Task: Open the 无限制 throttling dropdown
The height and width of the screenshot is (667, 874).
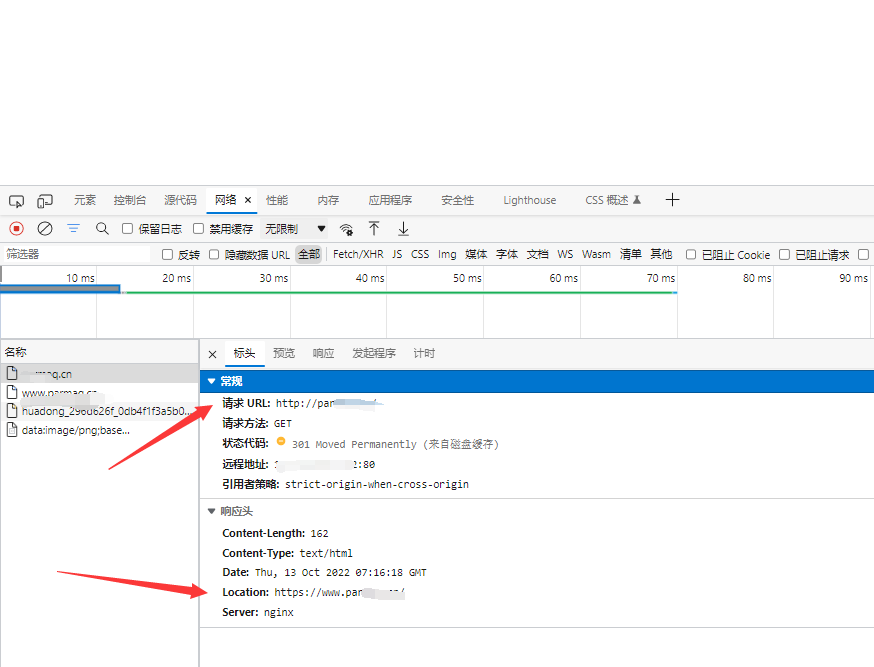Action: (290, 228)
